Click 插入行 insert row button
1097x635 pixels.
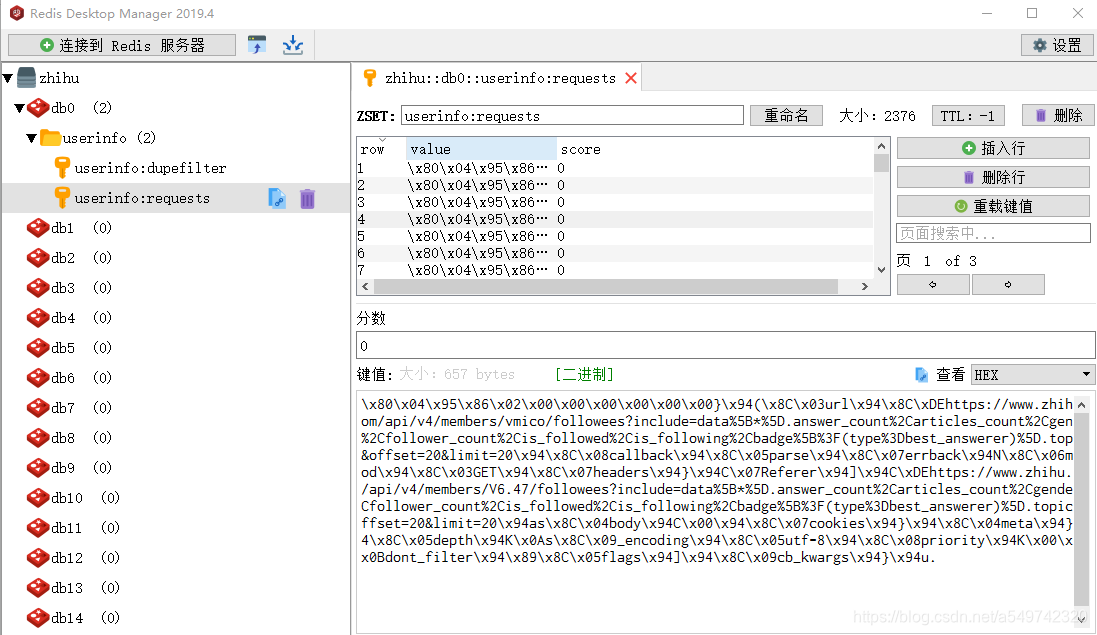993,148
